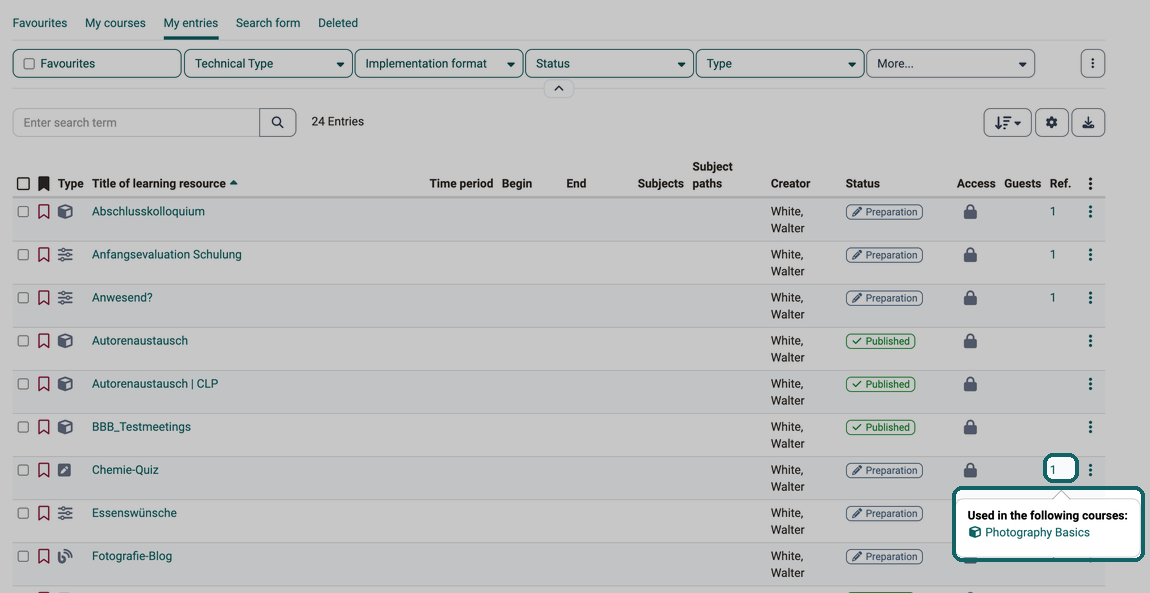Select the BBB_Testmeetings row checkbox
Screen dimensions: 1150x593
pos(23,427)
